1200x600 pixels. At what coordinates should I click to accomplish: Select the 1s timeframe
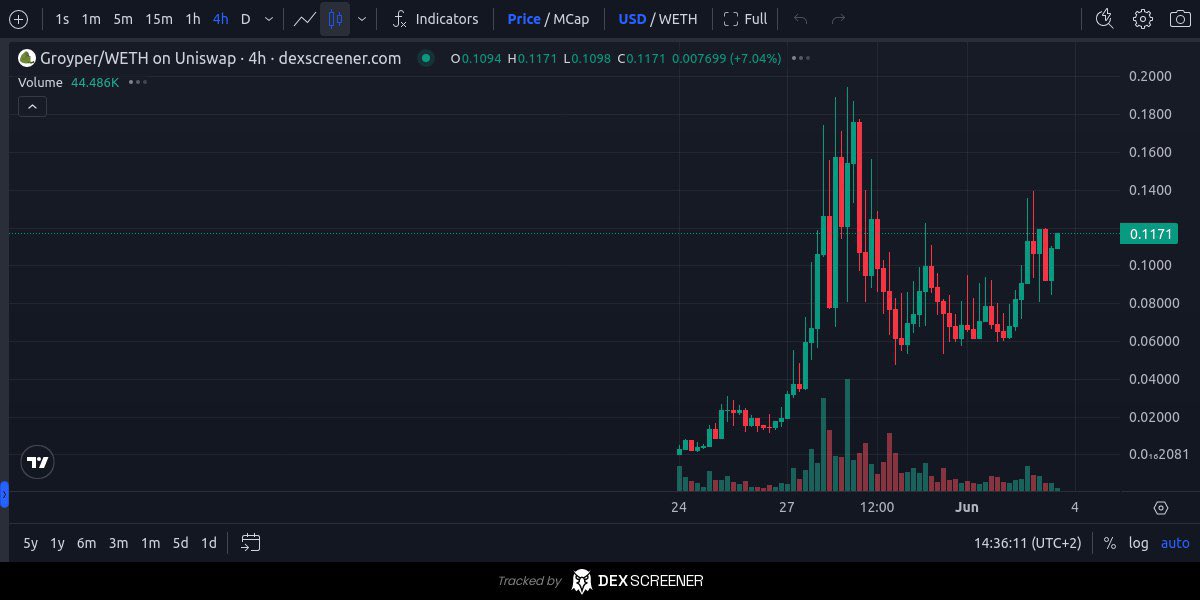click(x=62, y=19)
